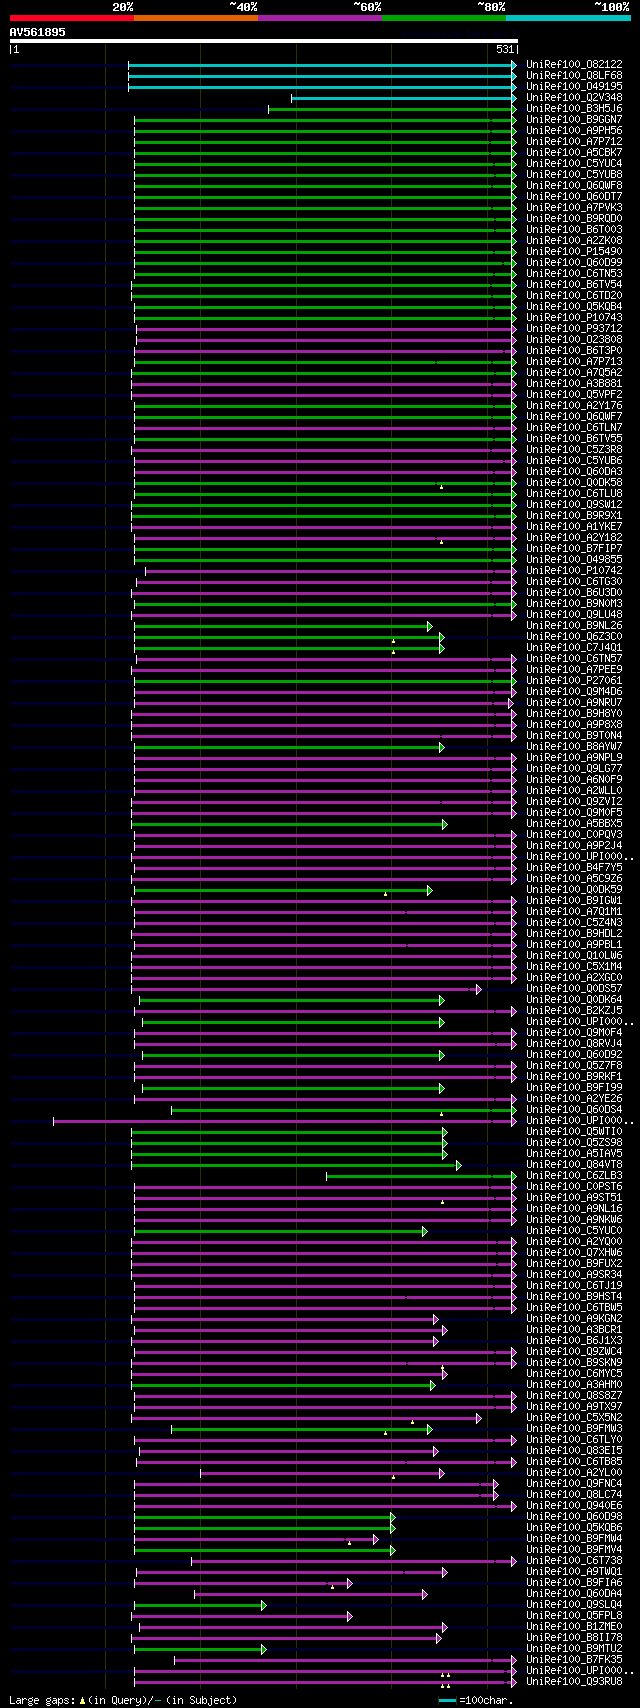This screenshot has width=640, height=1708.
Task: Open hit UniRef100_Q7XHW6
Action: 574,1252
